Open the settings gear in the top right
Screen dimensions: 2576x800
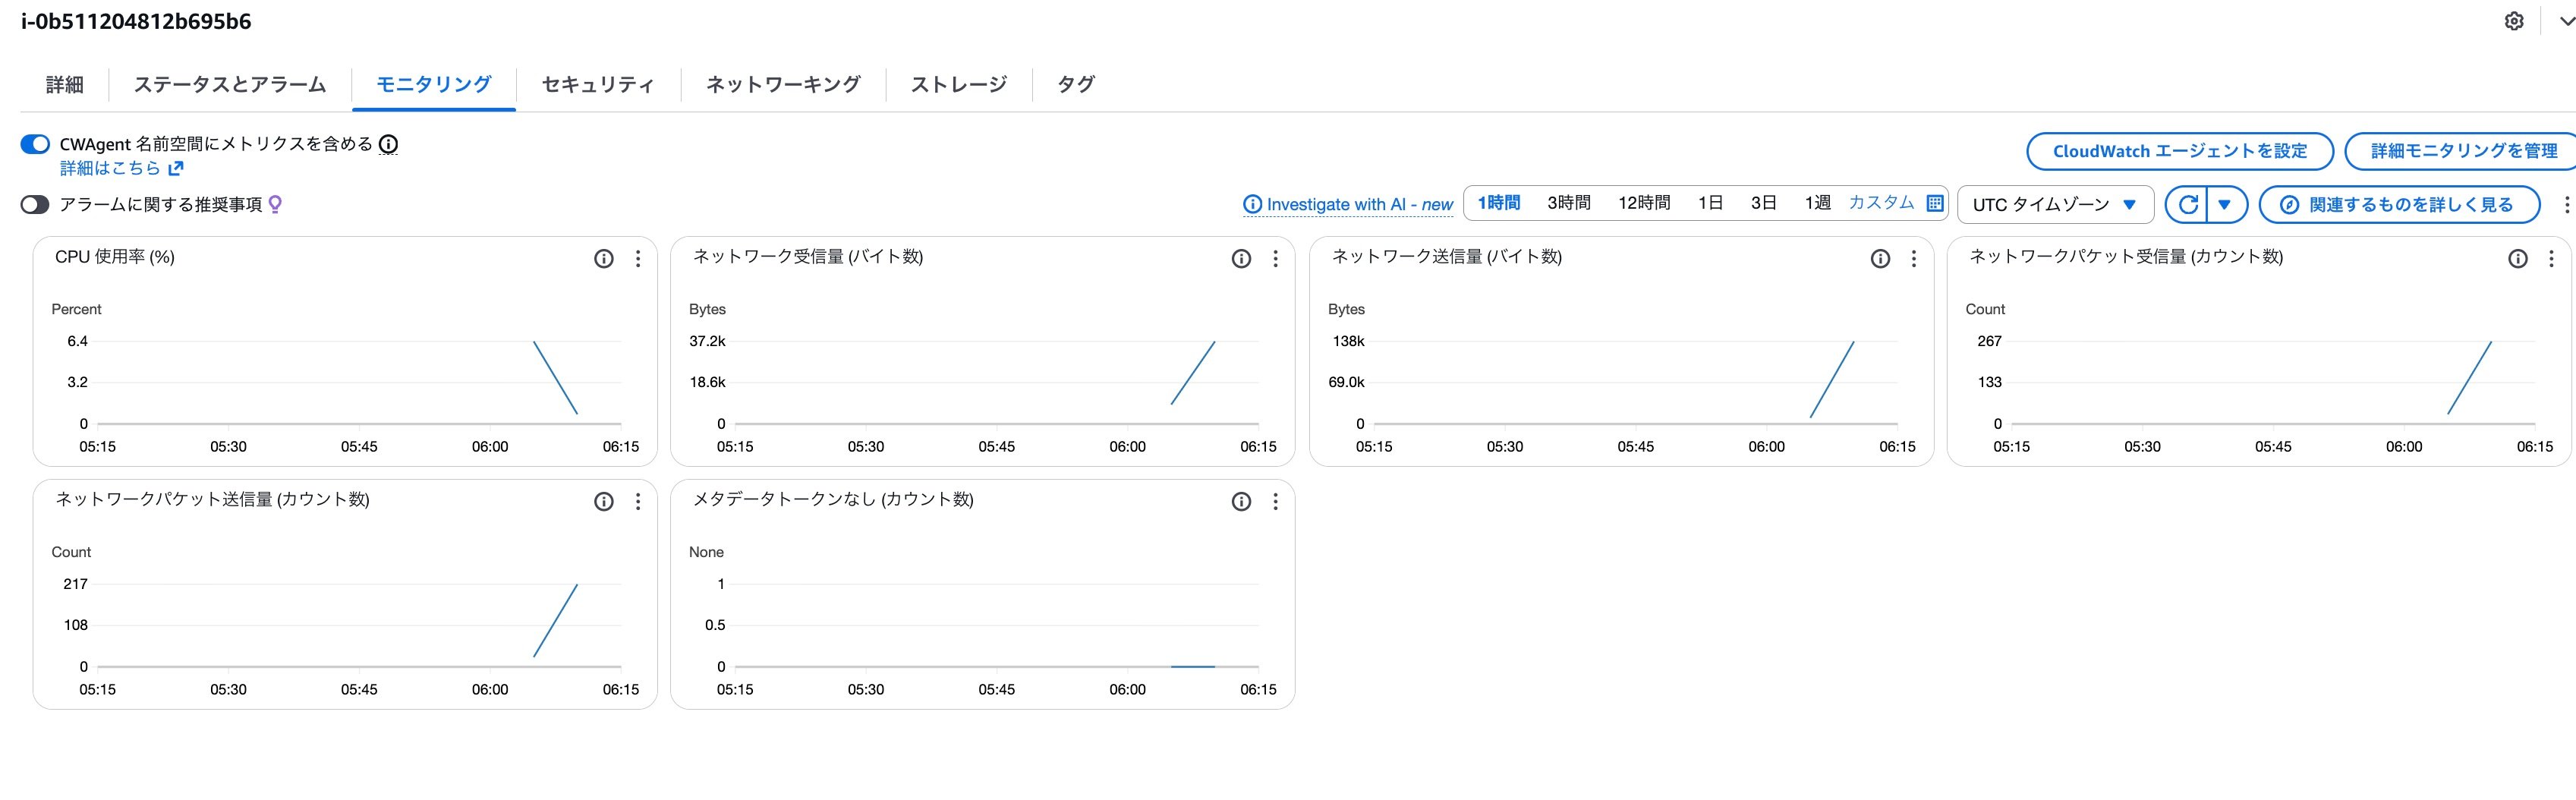[2514, 20]
